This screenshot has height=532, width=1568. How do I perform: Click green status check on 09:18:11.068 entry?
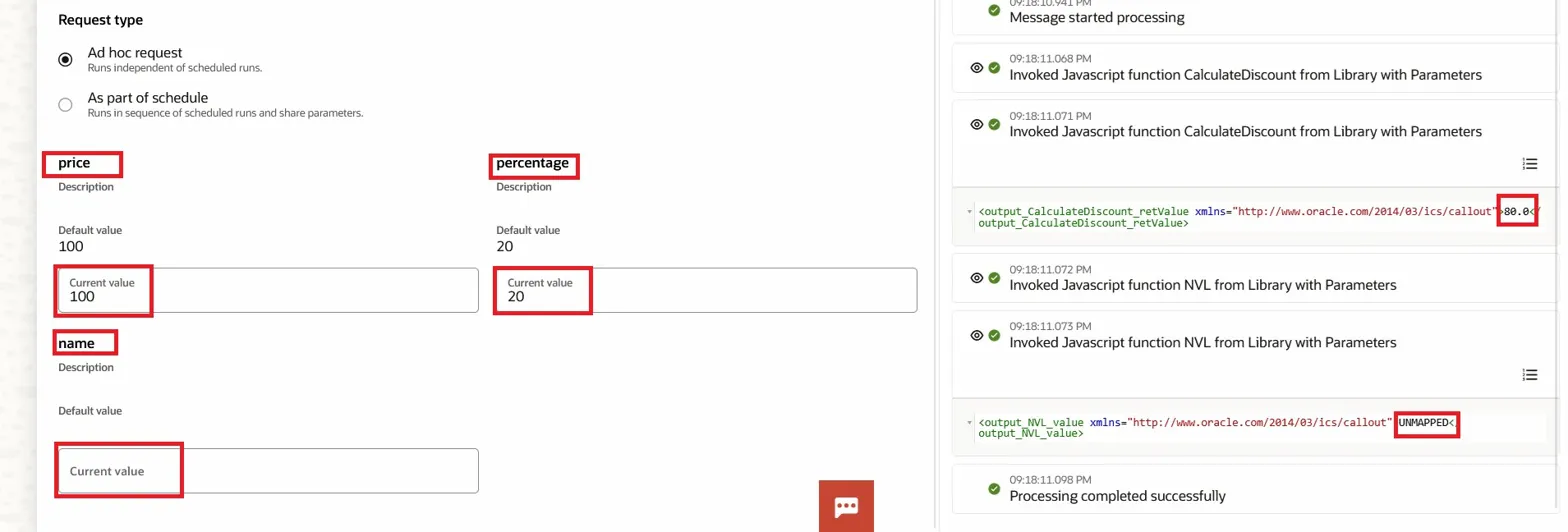[994, 68]
